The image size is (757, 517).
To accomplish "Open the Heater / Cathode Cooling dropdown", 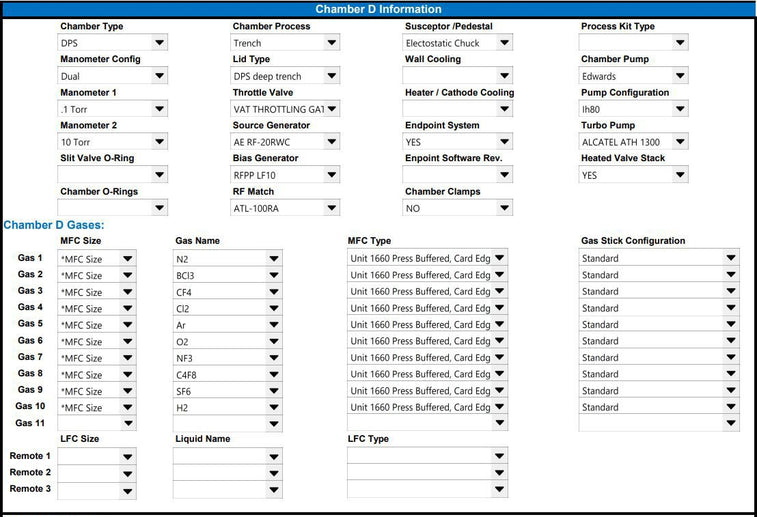I will pos(458,109).
